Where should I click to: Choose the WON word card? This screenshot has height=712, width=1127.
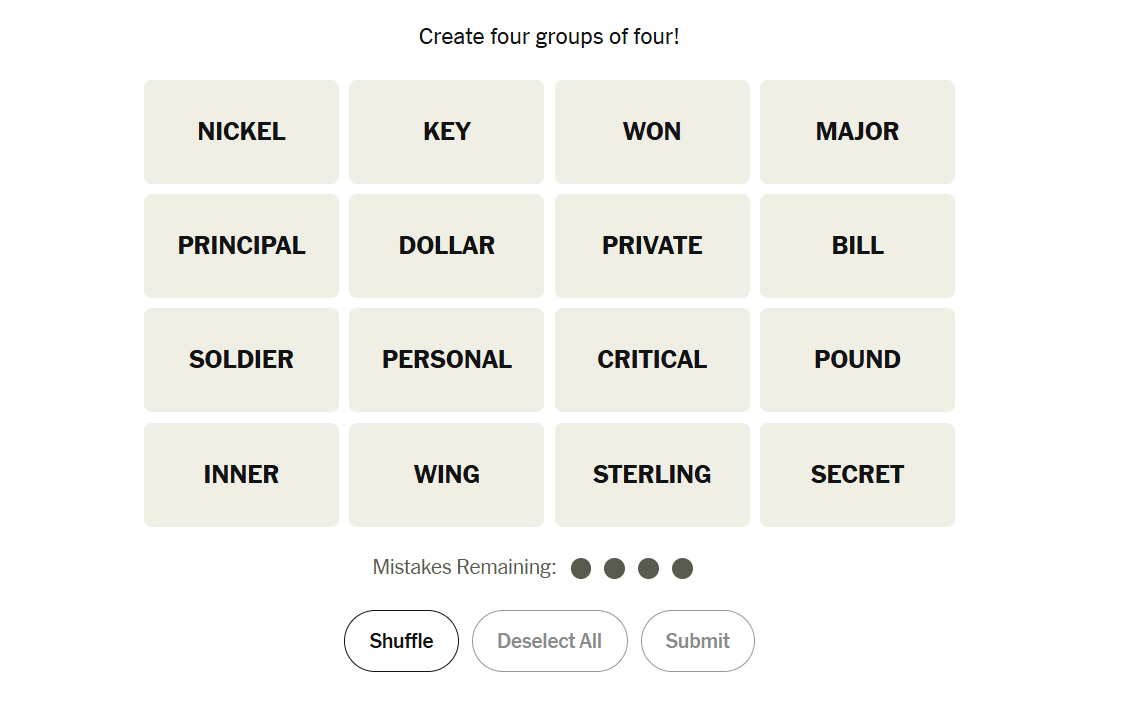[x=652, y=132]
